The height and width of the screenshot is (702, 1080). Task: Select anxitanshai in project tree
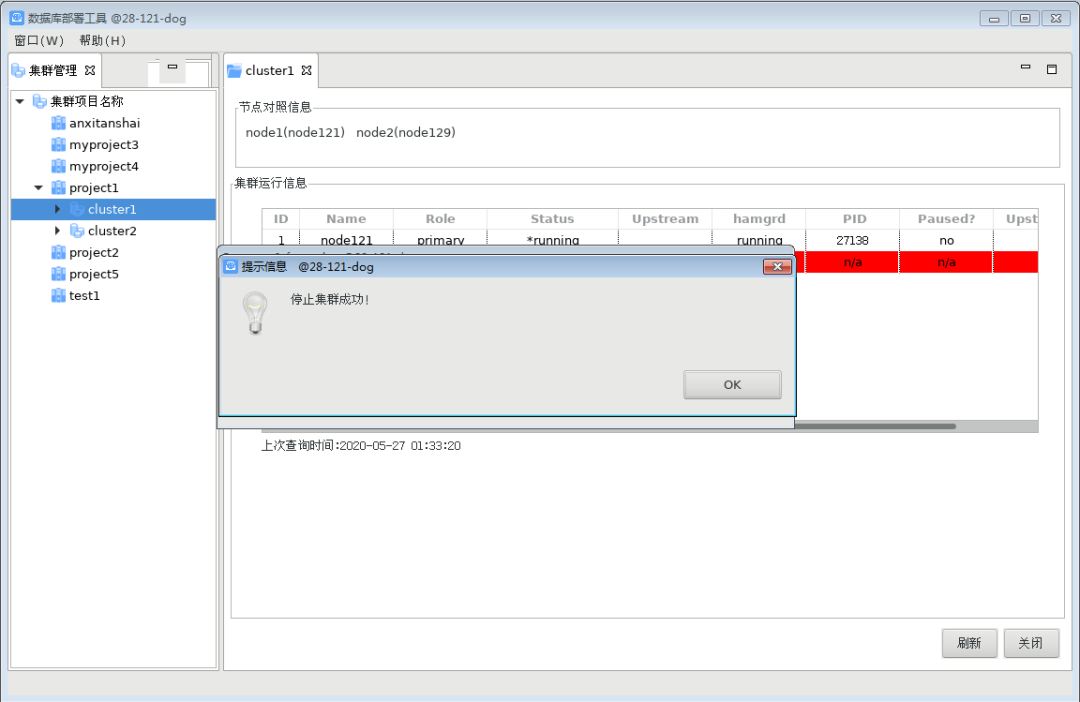point(105,123)
